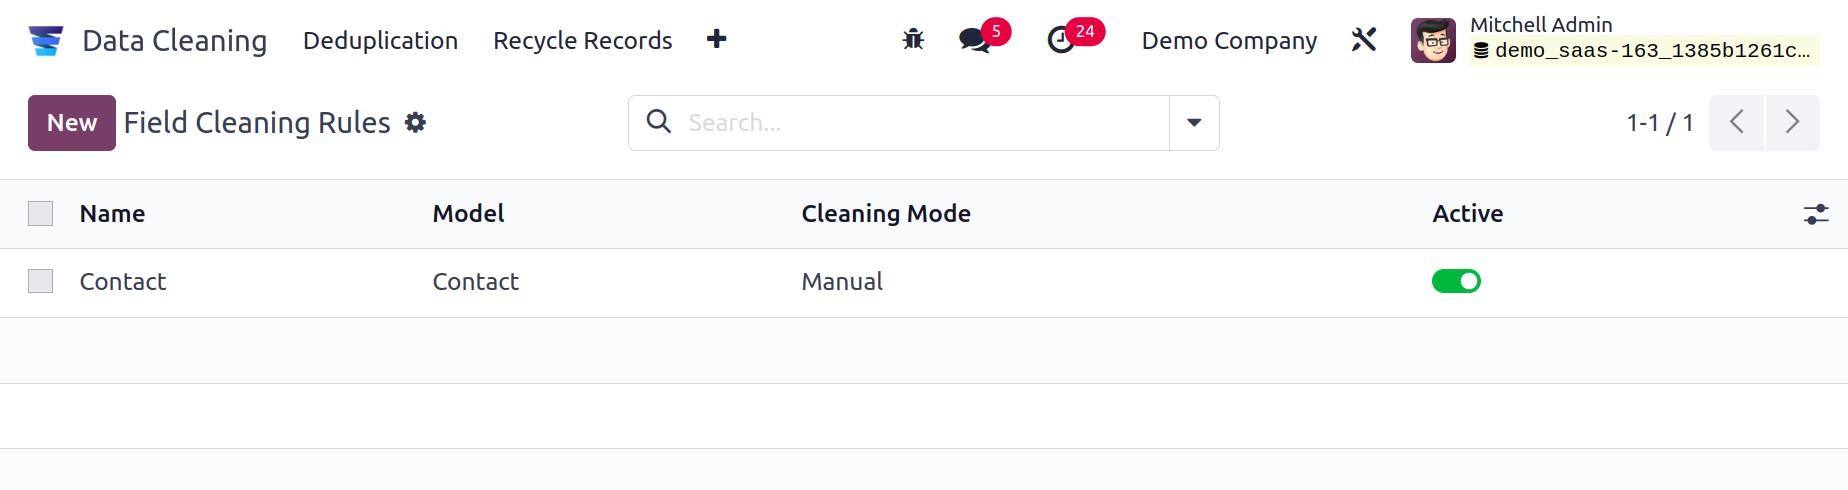Open activities clock icon with 24 badge
The height and width of the screenshot is (490, 1848).
(1061, 40)
